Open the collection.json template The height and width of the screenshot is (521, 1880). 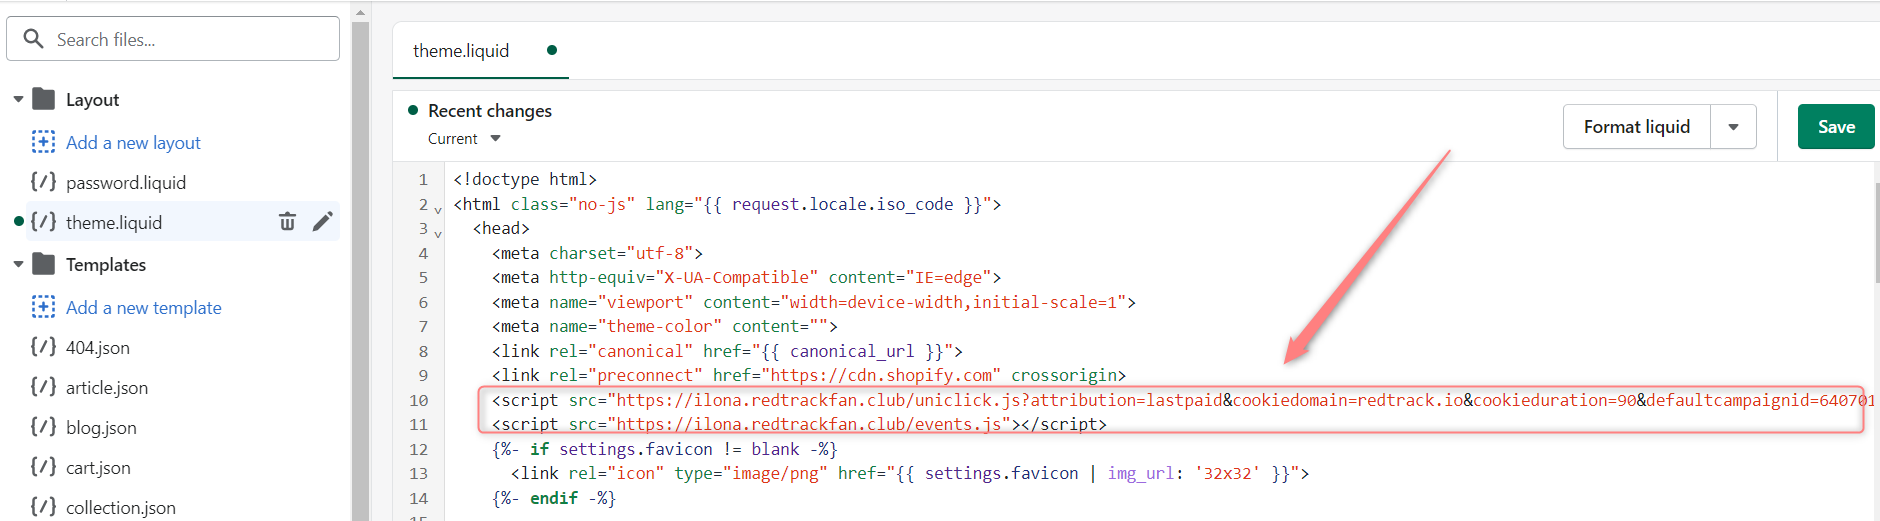121,508
